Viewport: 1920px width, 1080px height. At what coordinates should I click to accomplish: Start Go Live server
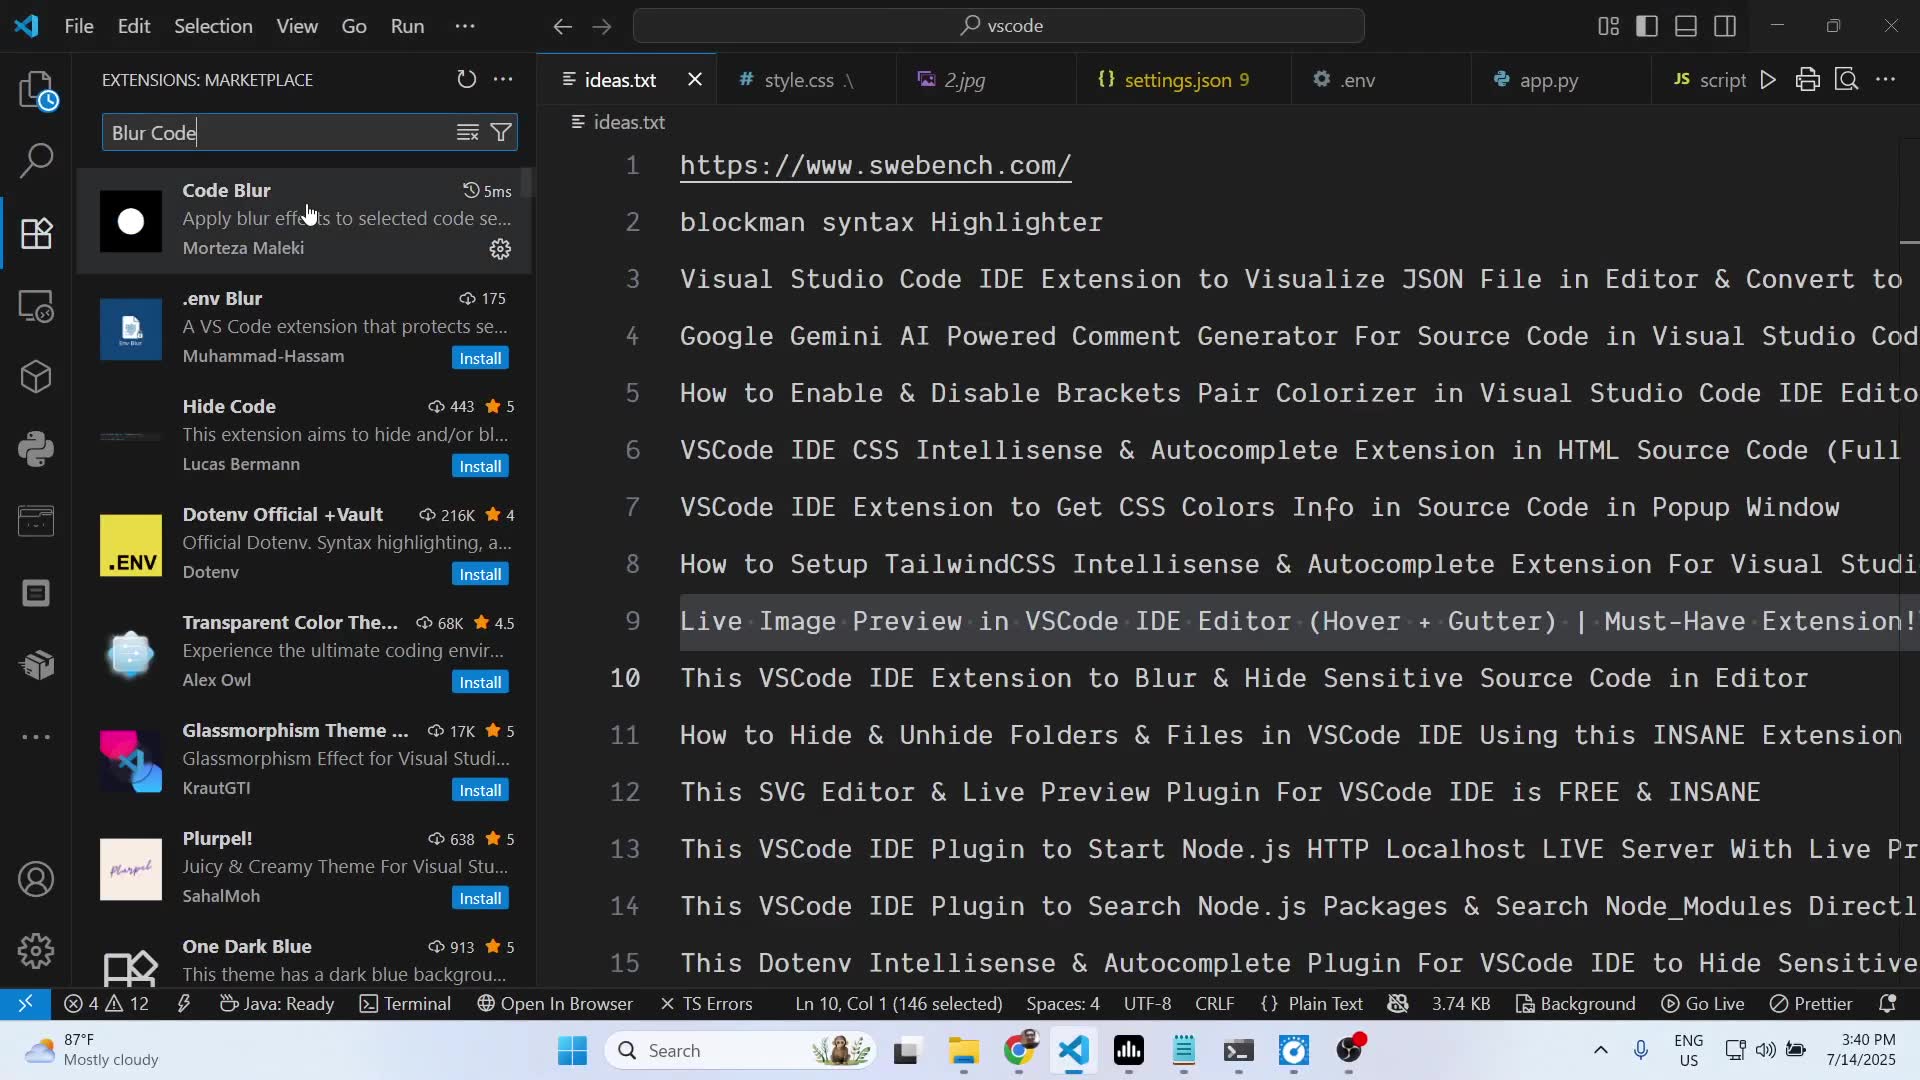click(x=1703, y=1003)
